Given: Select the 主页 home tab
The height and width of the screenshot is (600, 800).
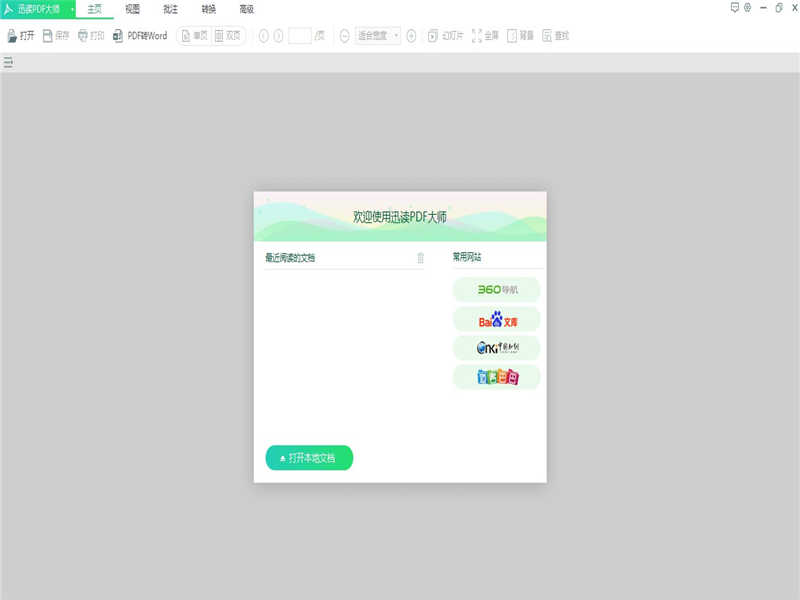Looking at the screenshot, I should pyautogui.click(x=95, y=9).
